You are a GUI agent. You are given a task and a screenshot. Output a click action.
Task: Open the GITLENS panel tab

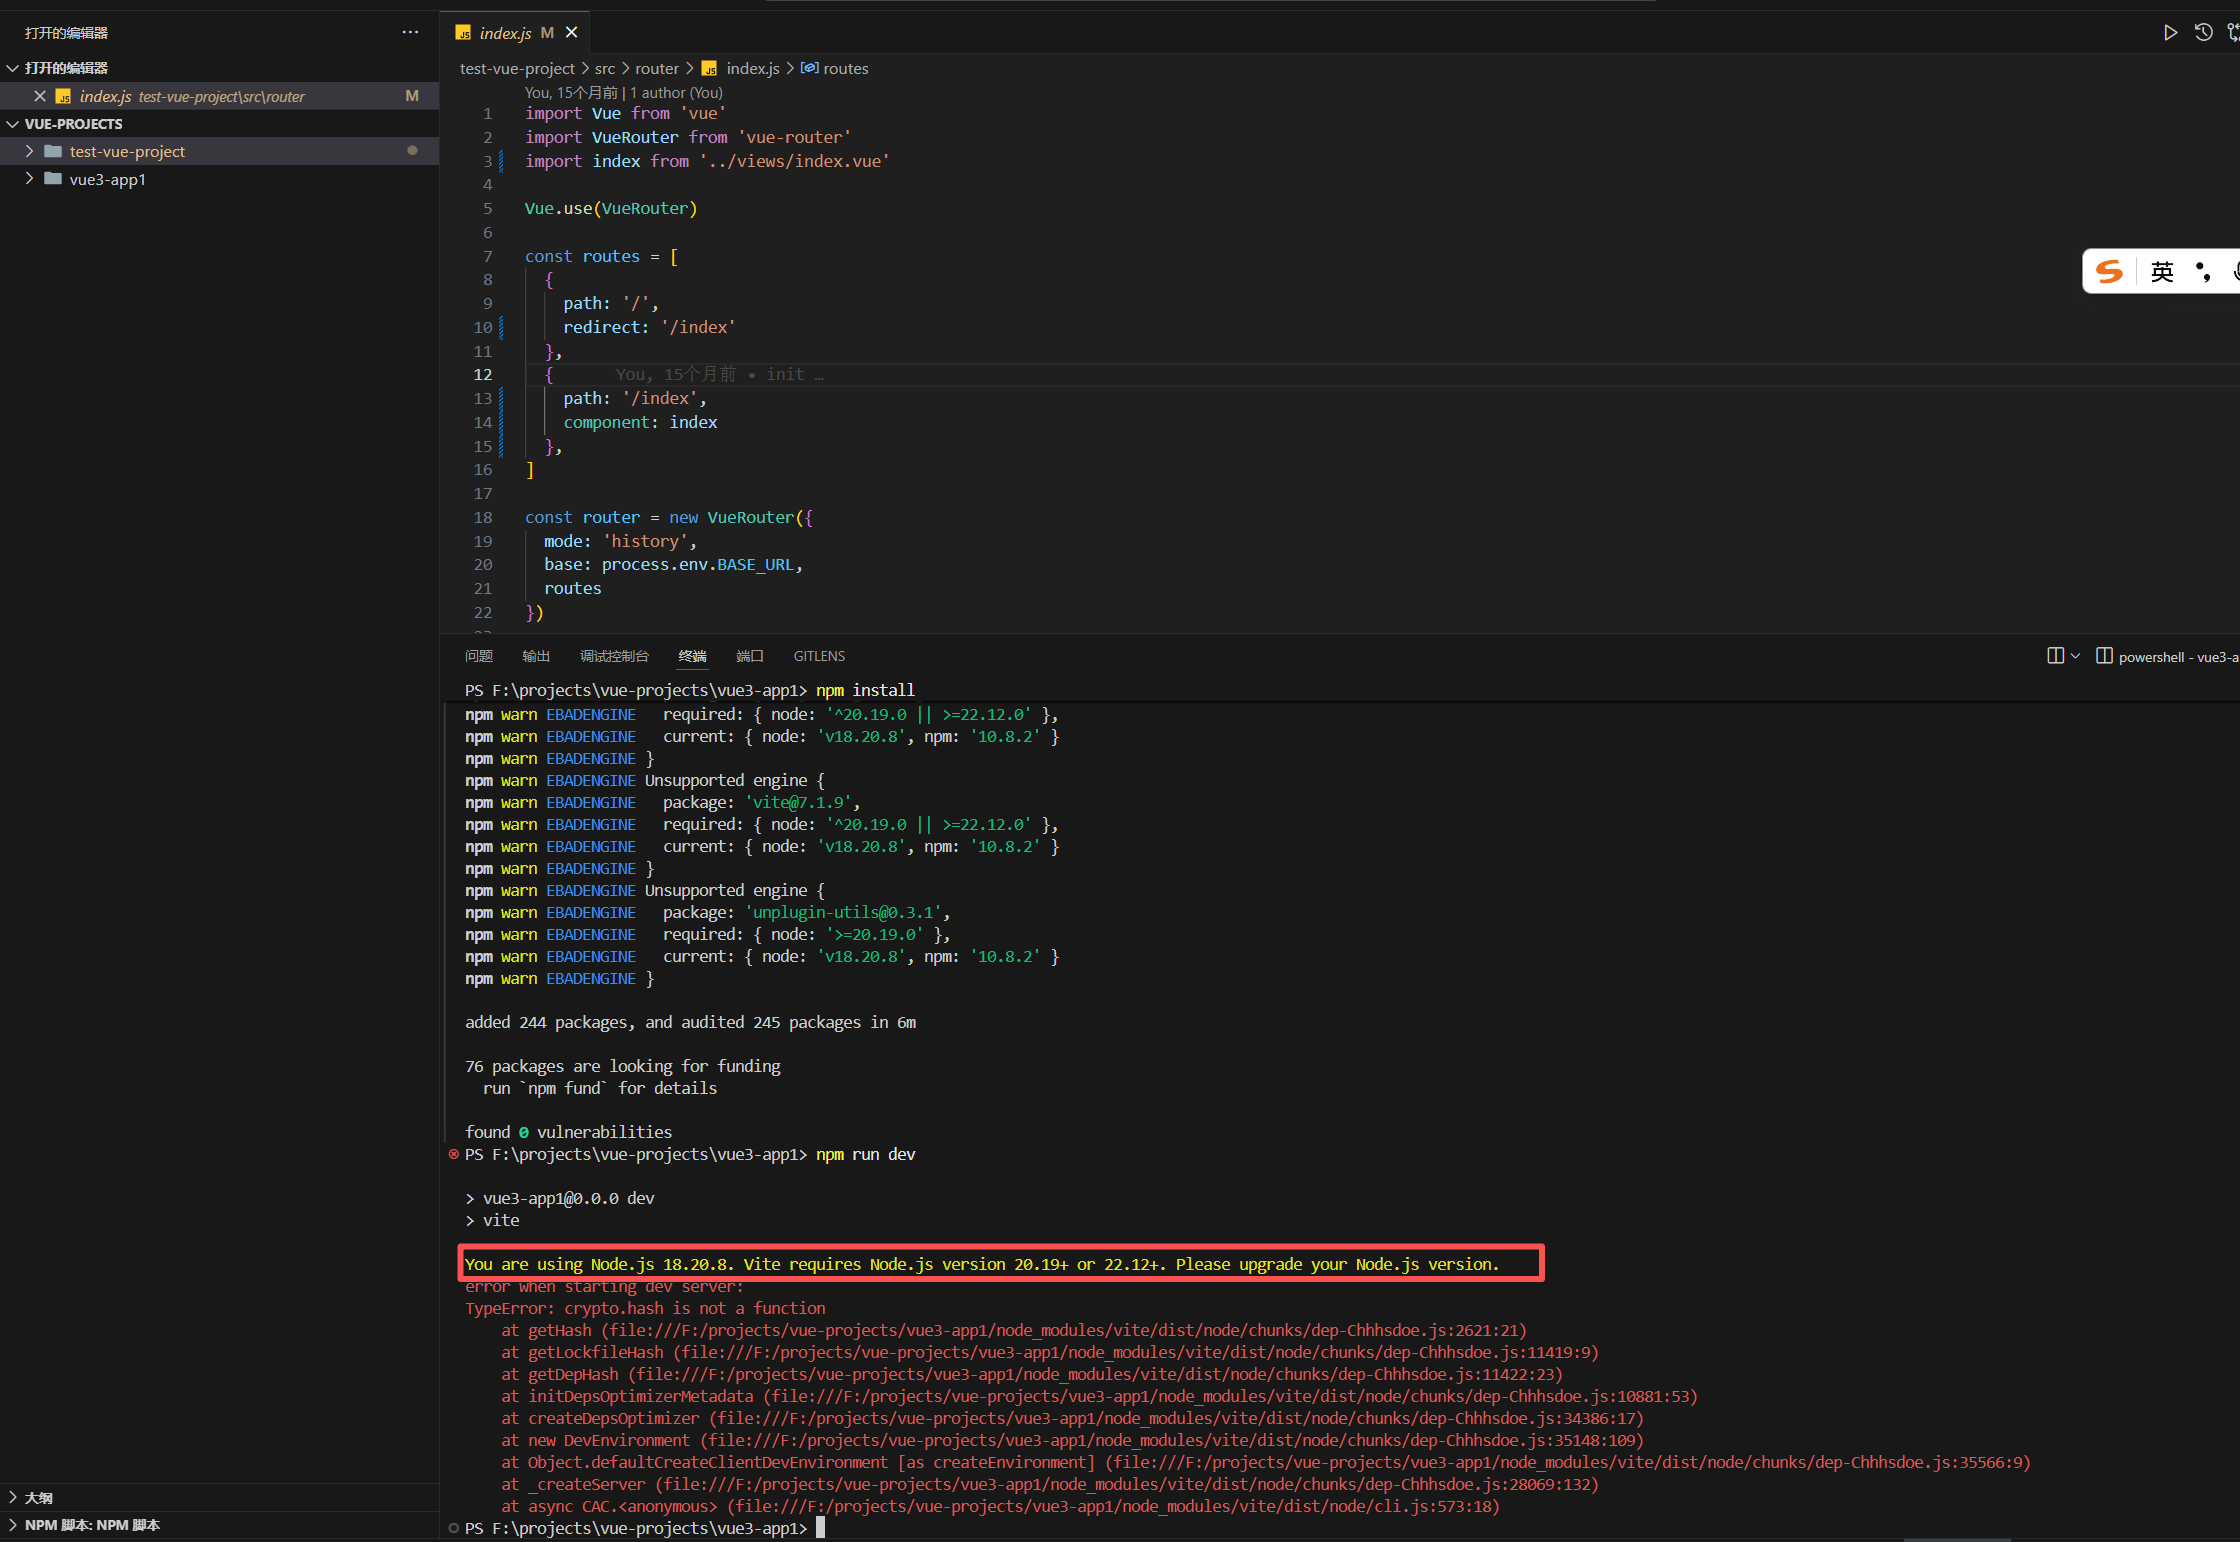[x=819, y=656]
